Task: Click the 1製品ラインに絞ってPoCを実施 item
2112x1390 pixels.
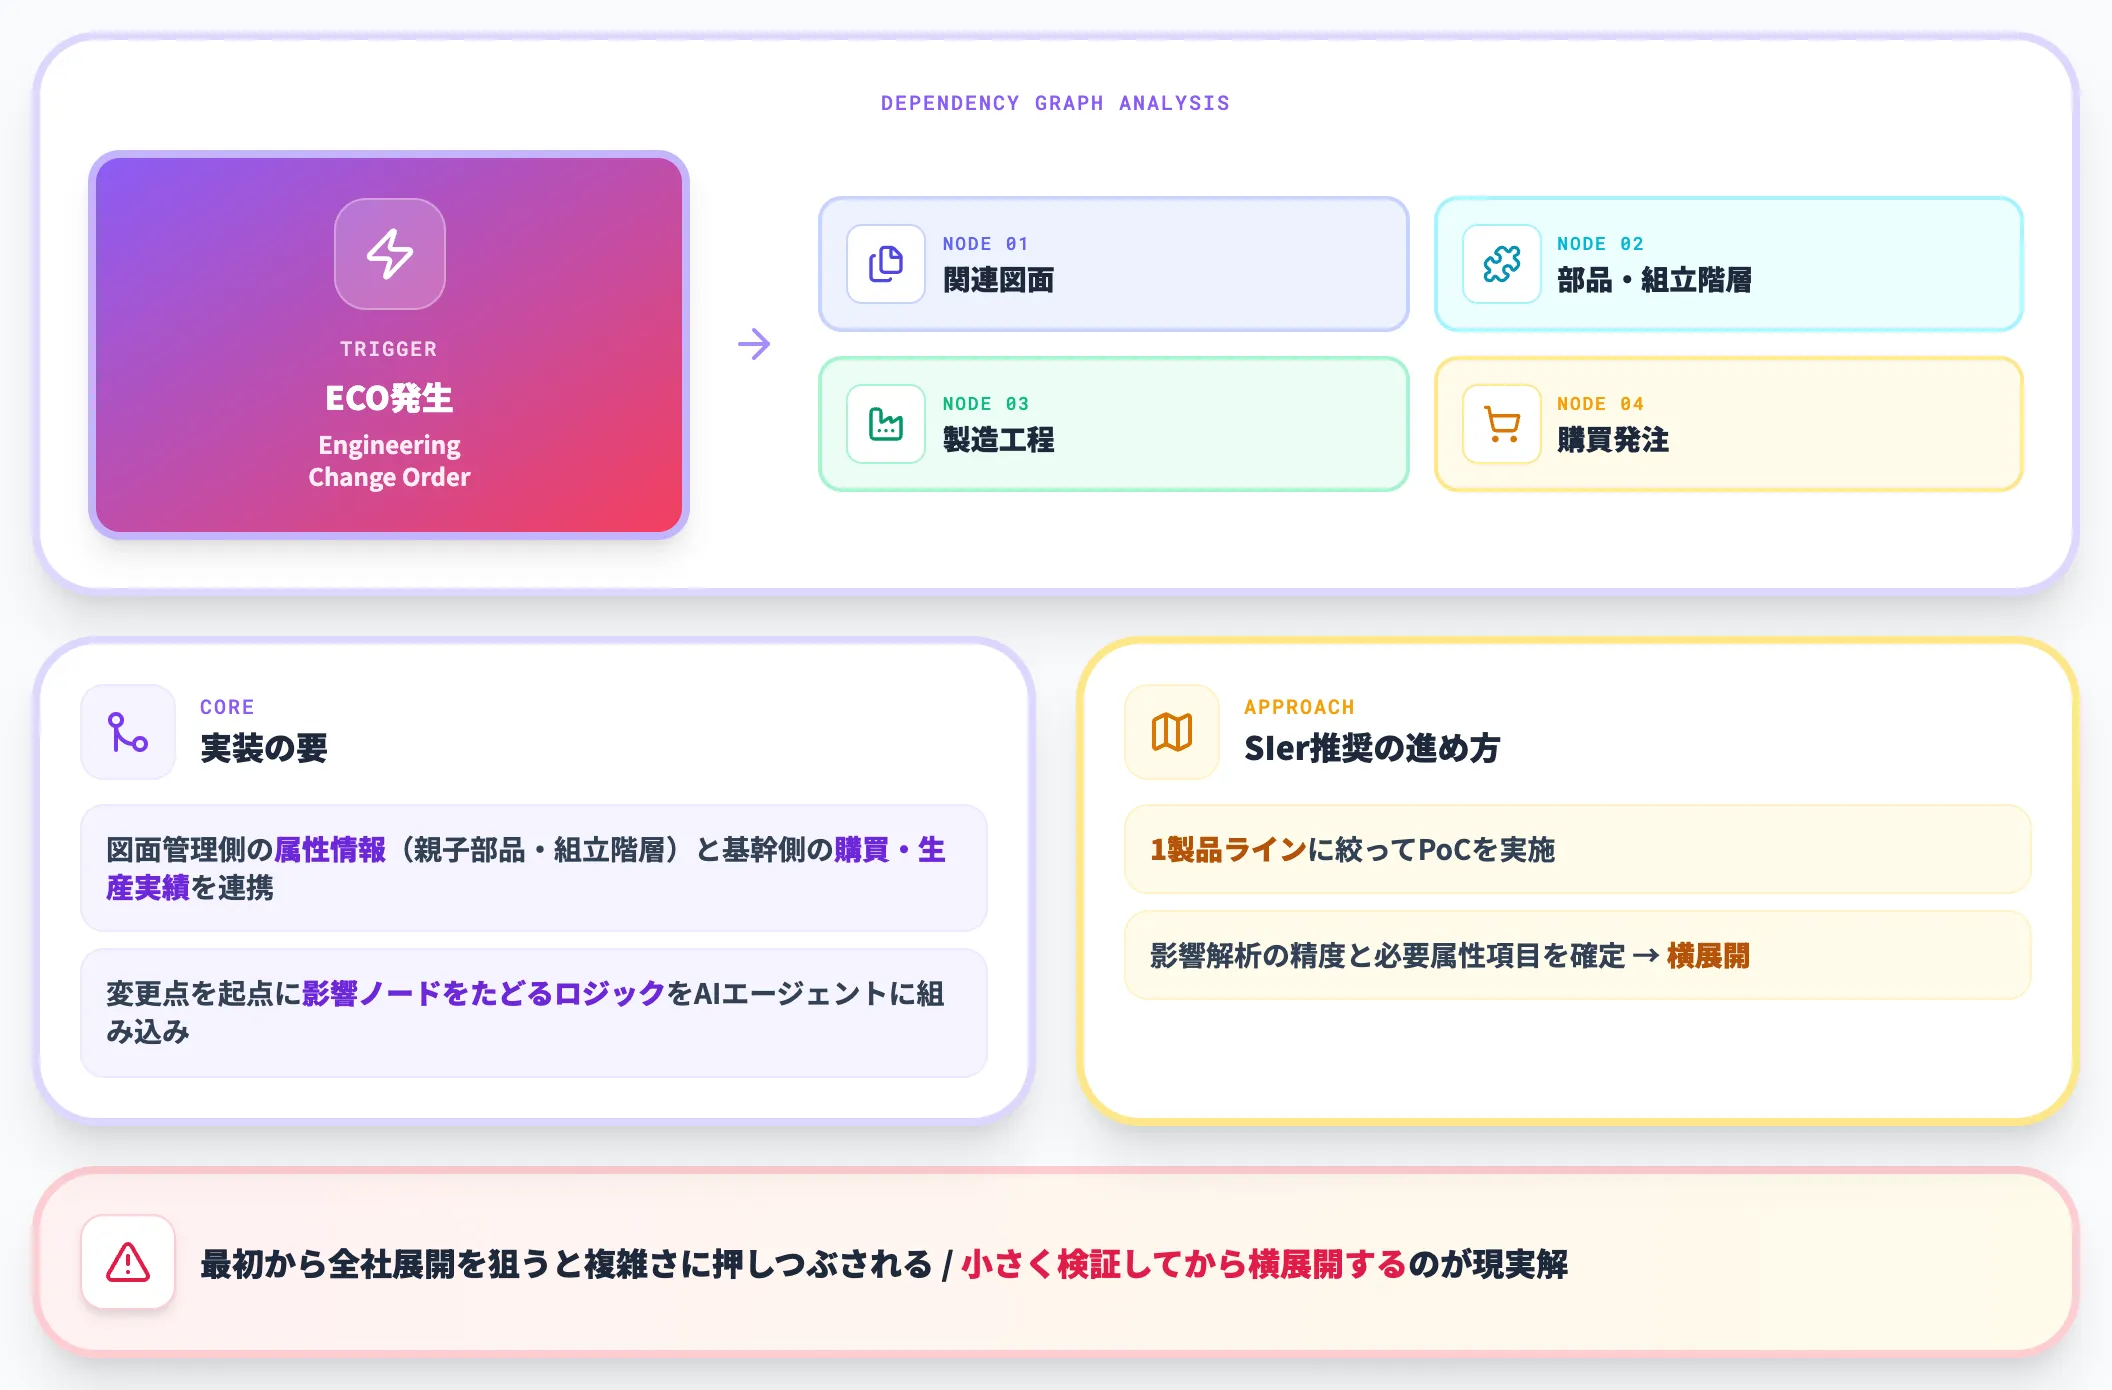Action: point(1578,849)
